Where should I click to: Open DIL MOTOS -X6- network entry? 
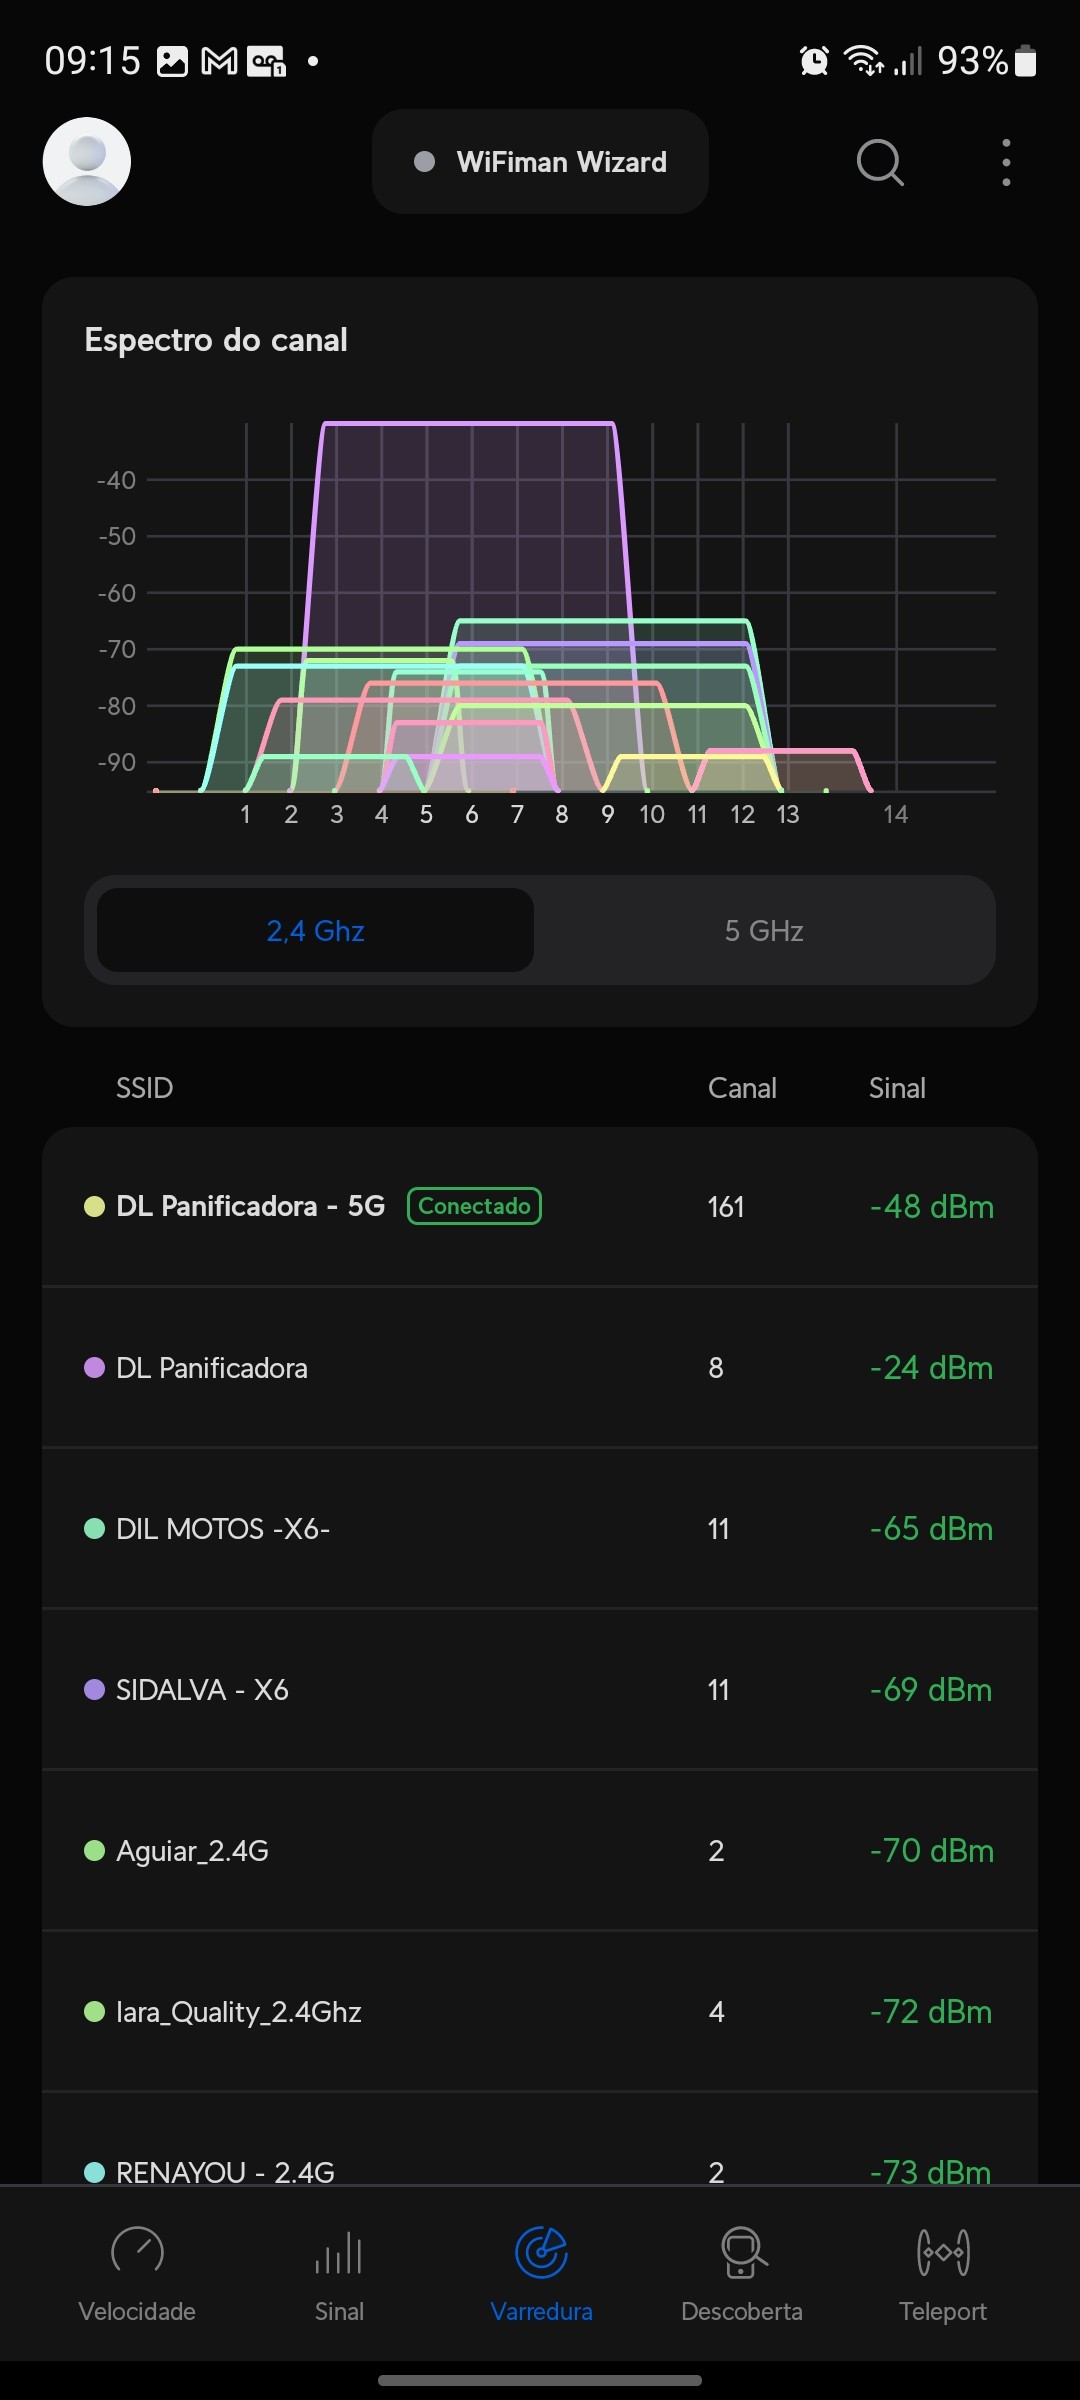pos(540,1529)
